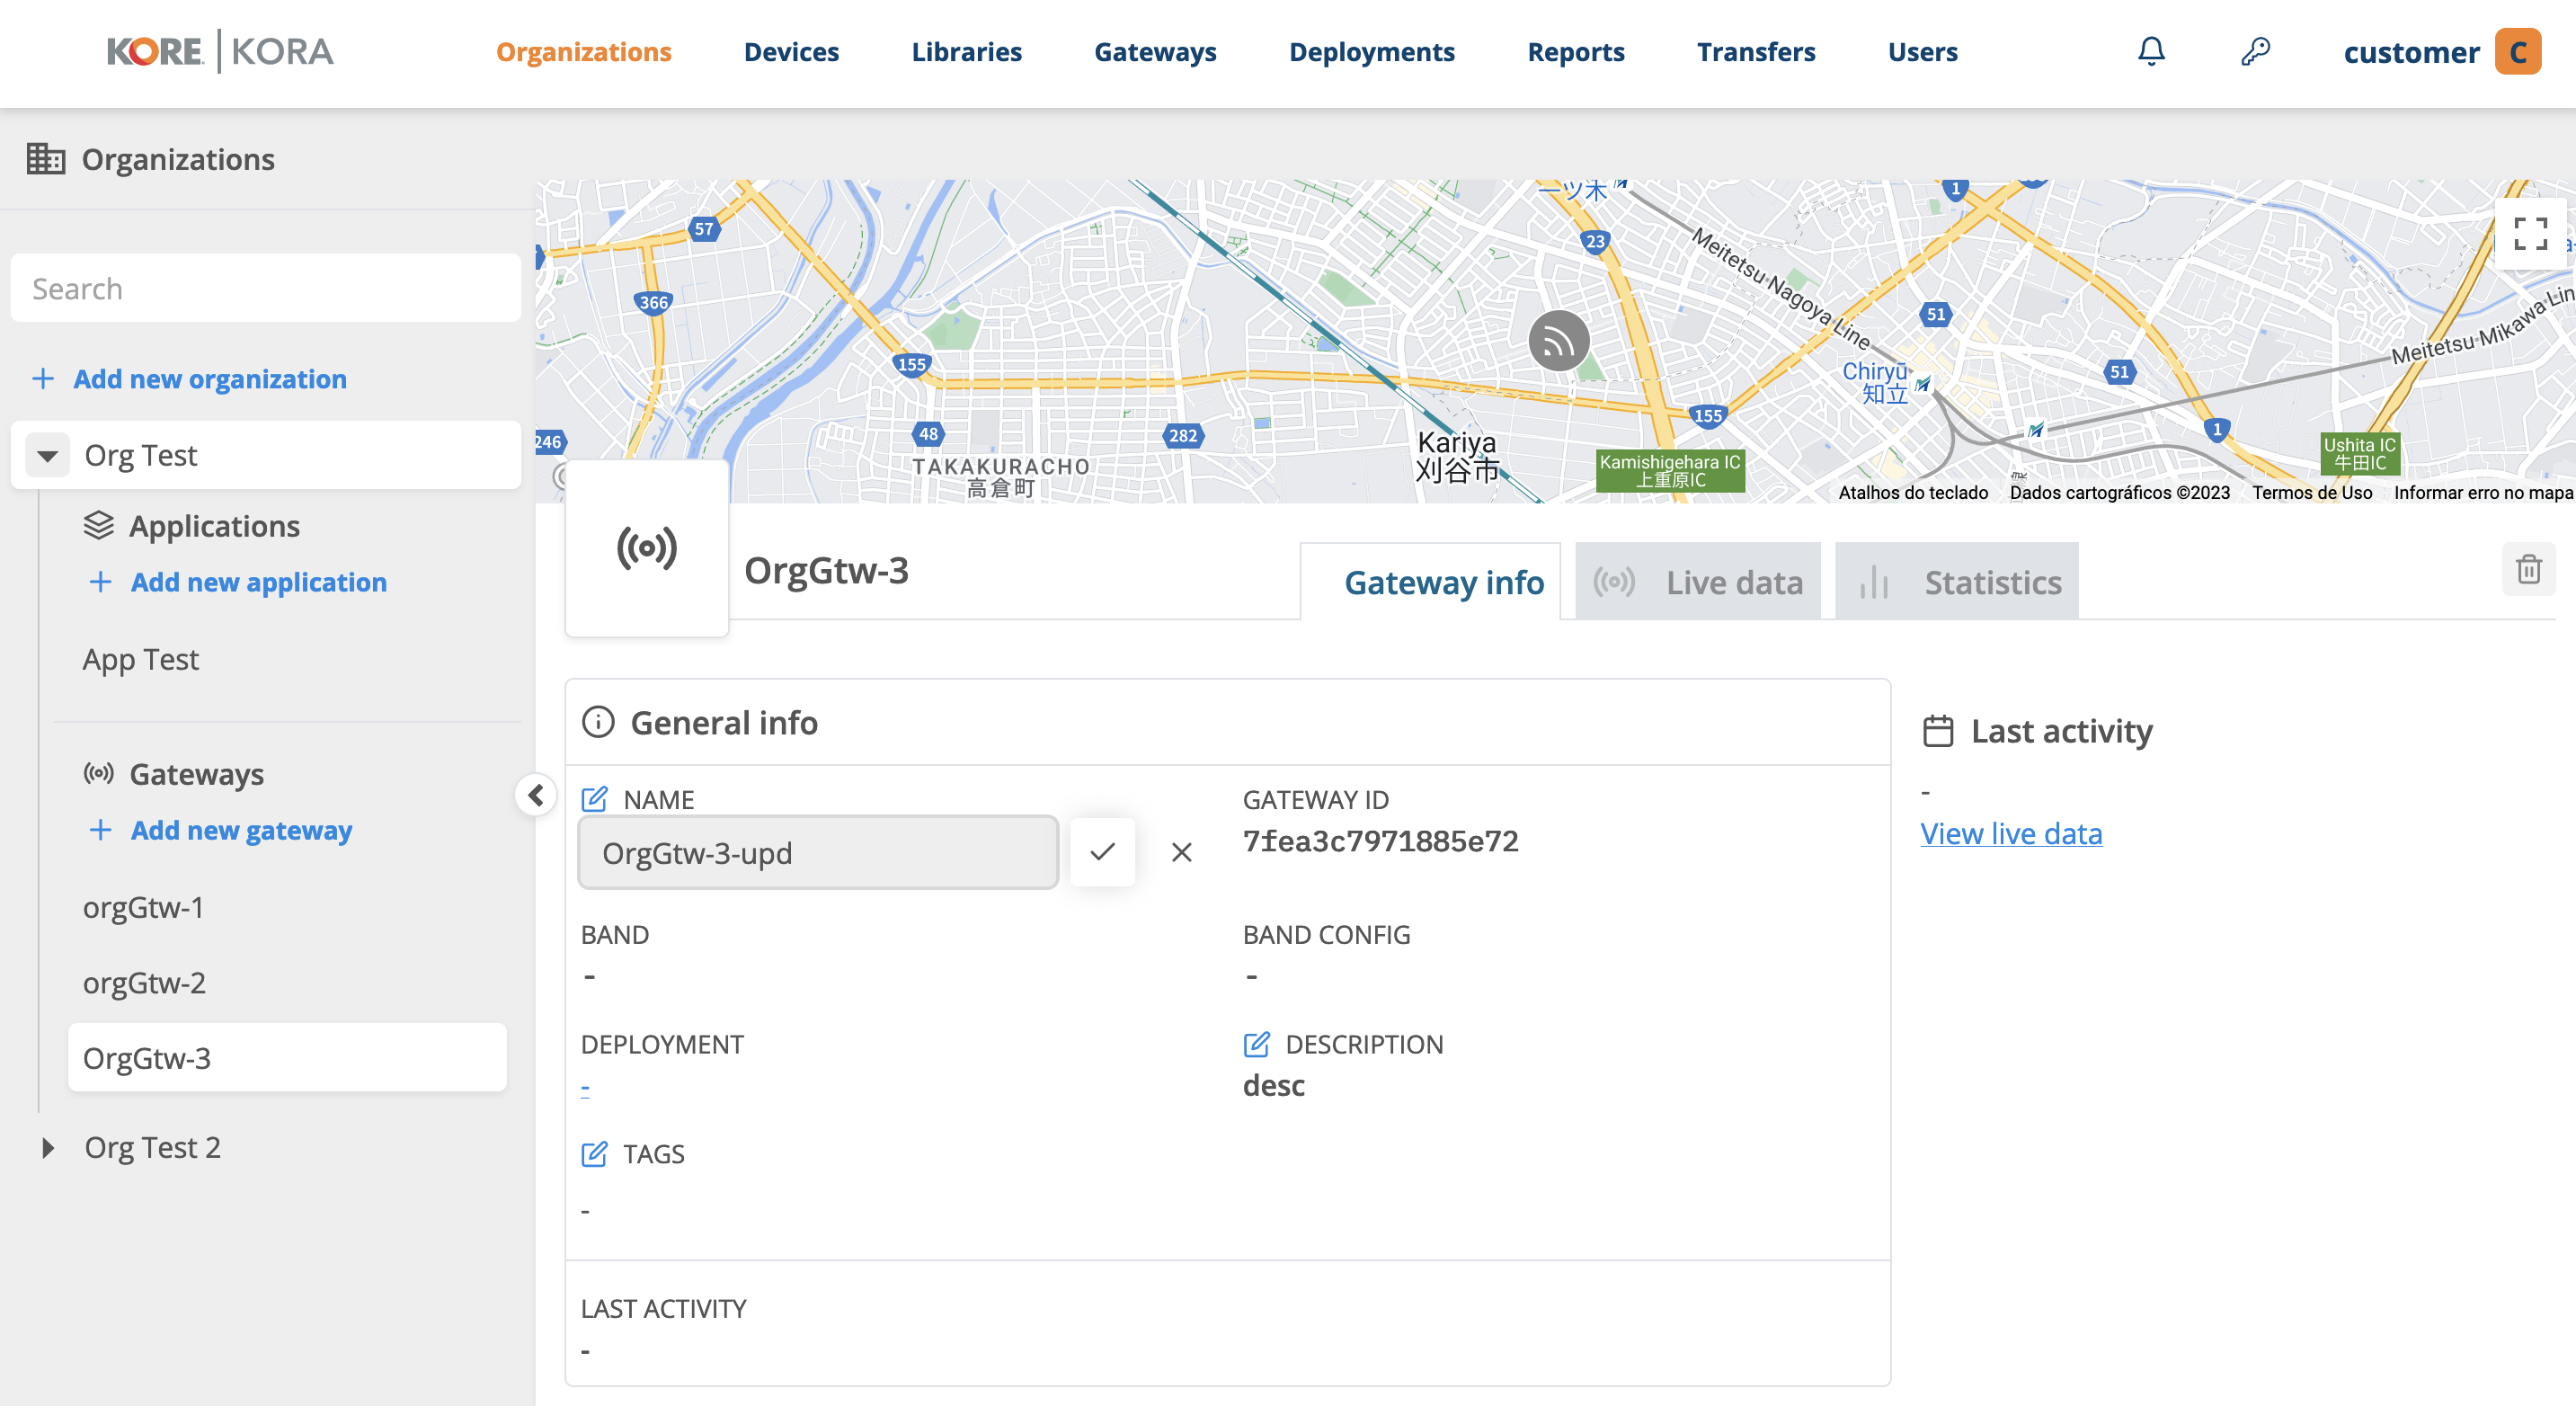Open the notifications bell icon

pos(2151,51)
